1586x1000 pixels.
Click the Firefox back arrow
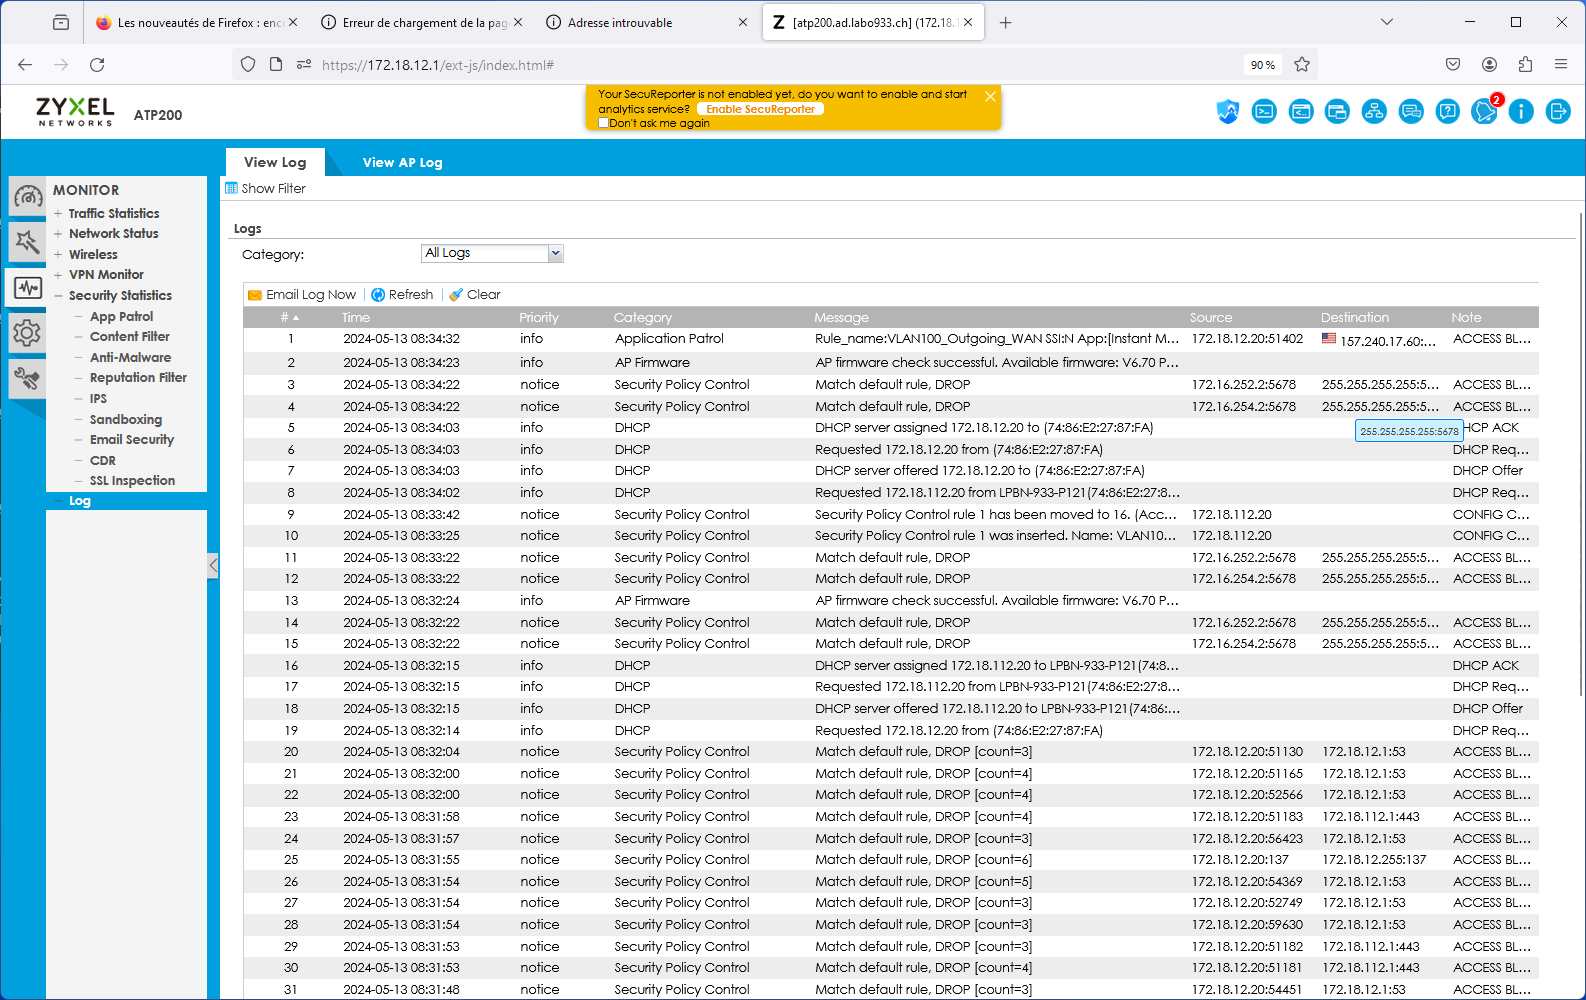pos(25,65)
